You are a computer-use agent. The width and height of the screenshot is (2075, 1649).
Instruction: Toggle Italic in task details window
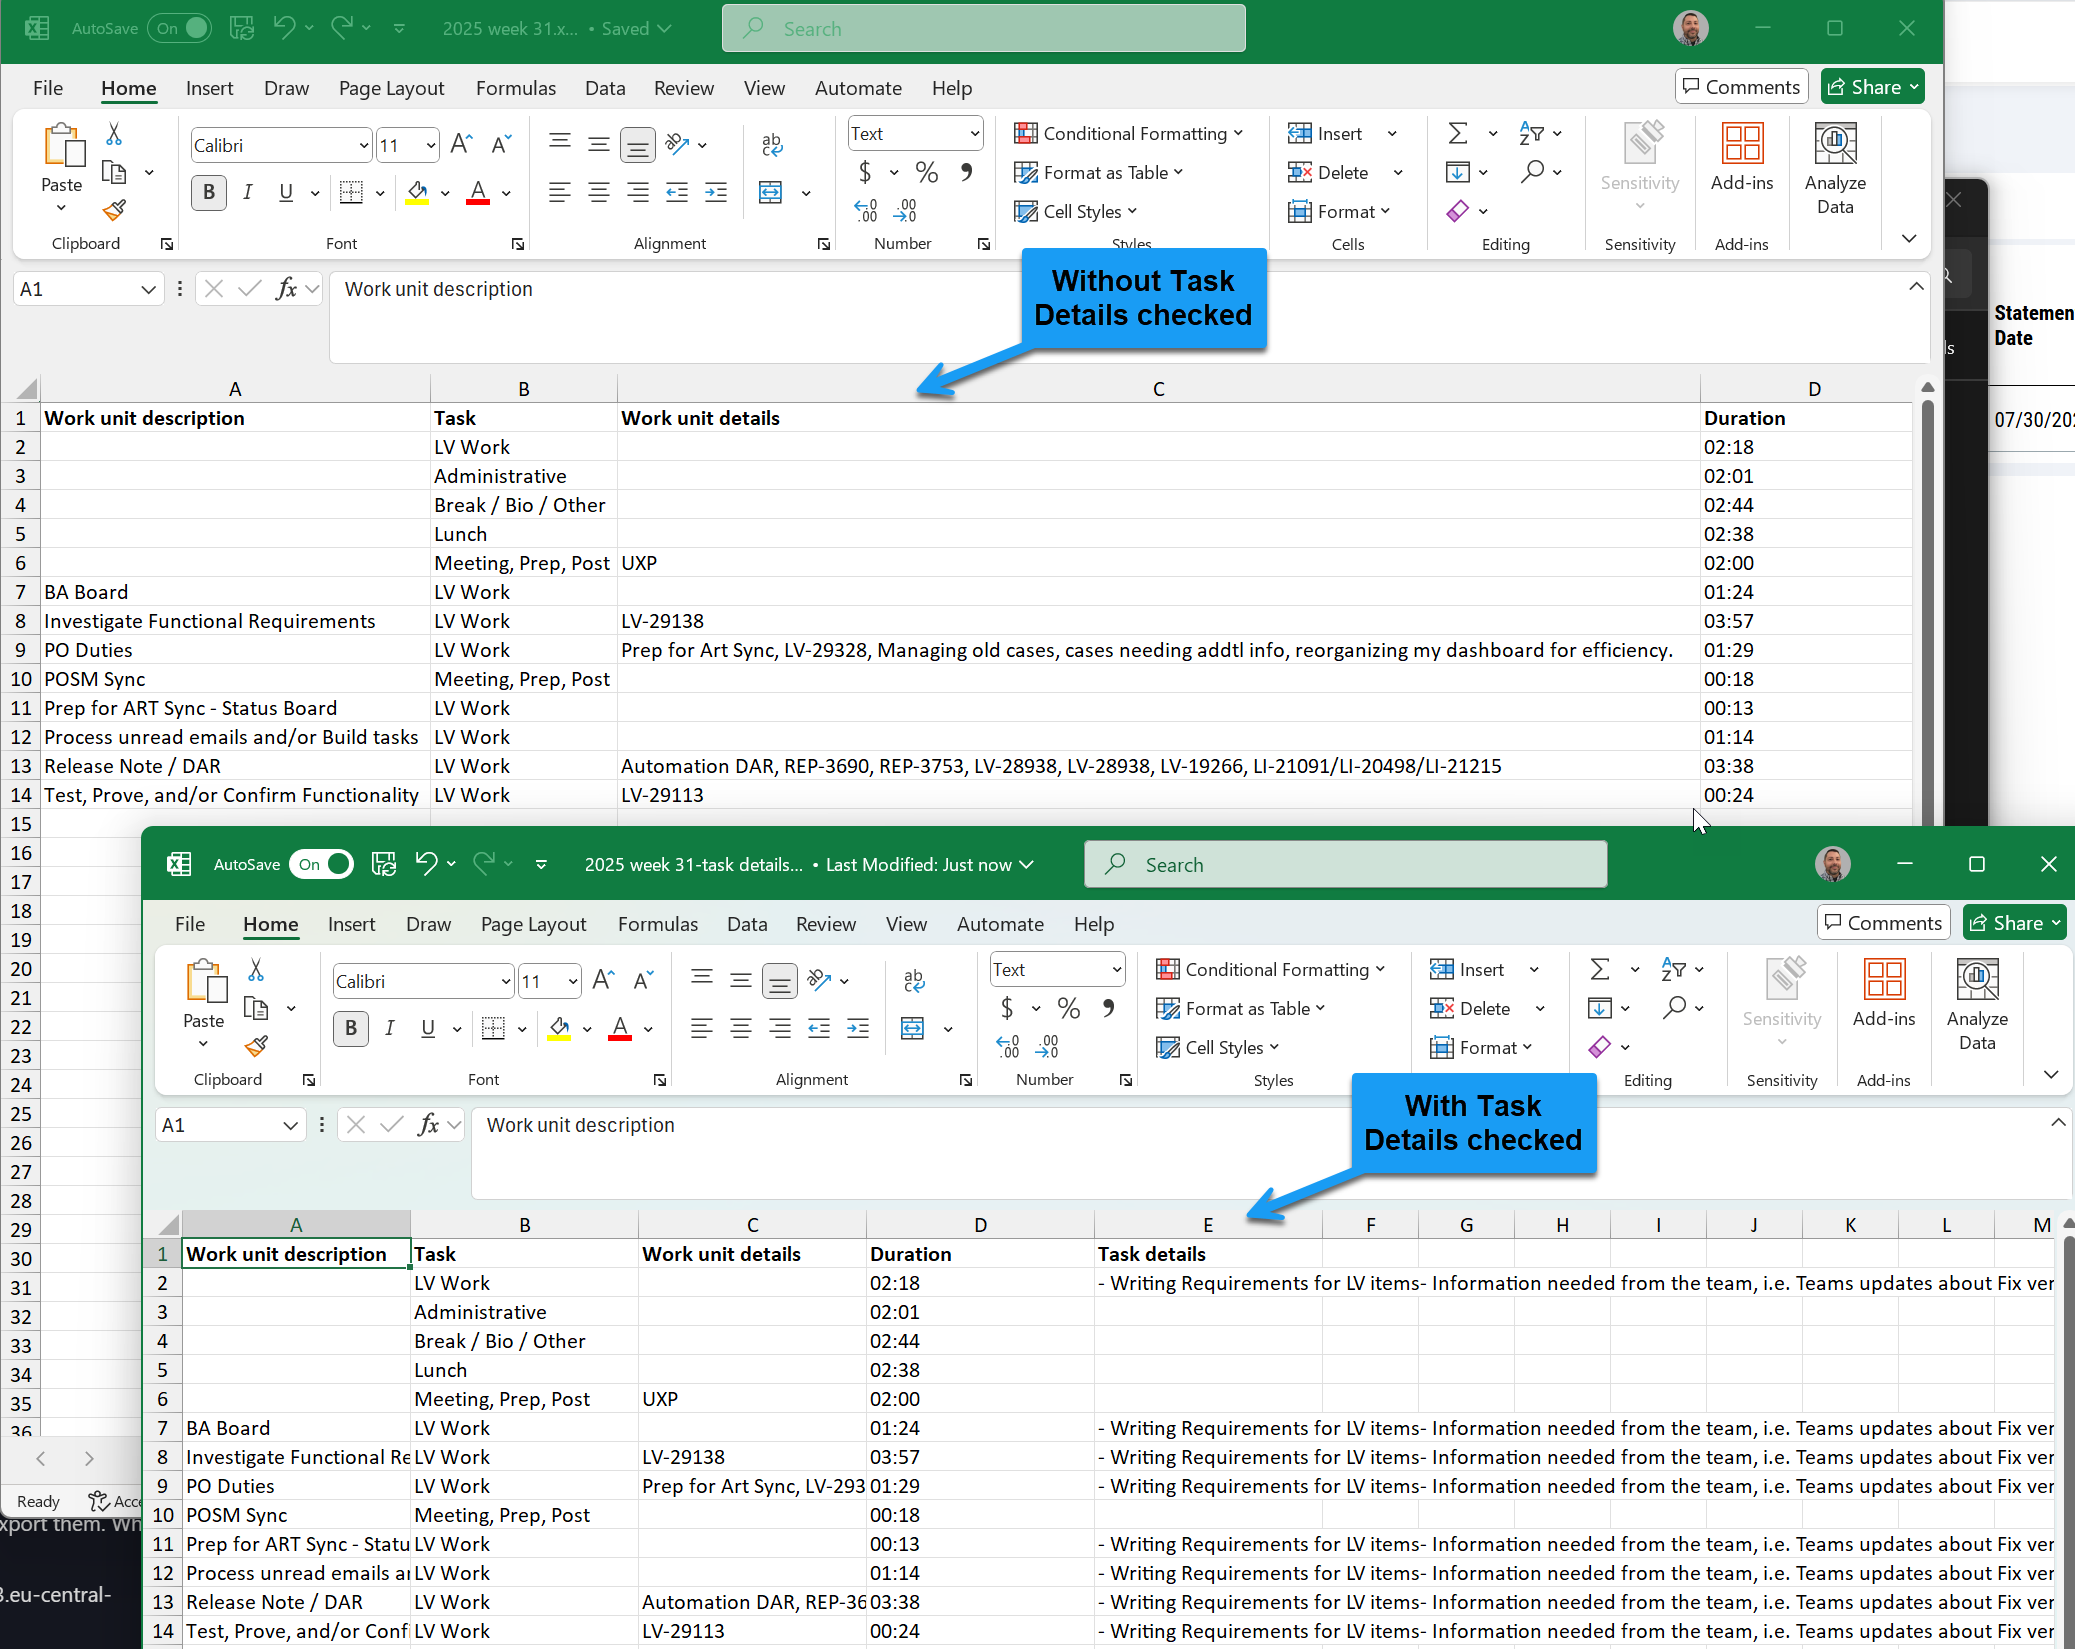click(389, 1028)
